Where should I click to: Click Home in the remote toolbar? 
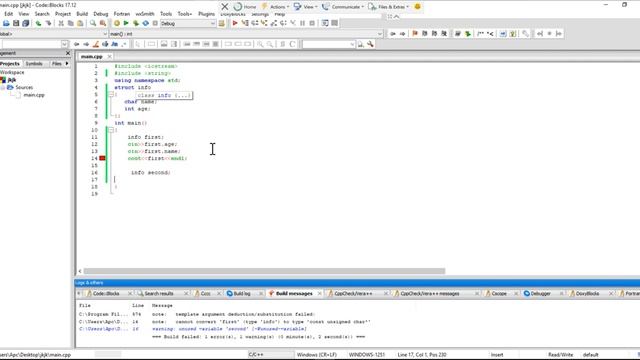coord(245,7)
